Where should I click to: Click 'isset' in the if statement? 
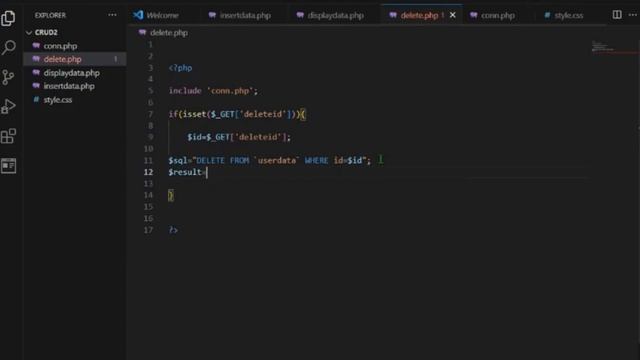point(194,114)
